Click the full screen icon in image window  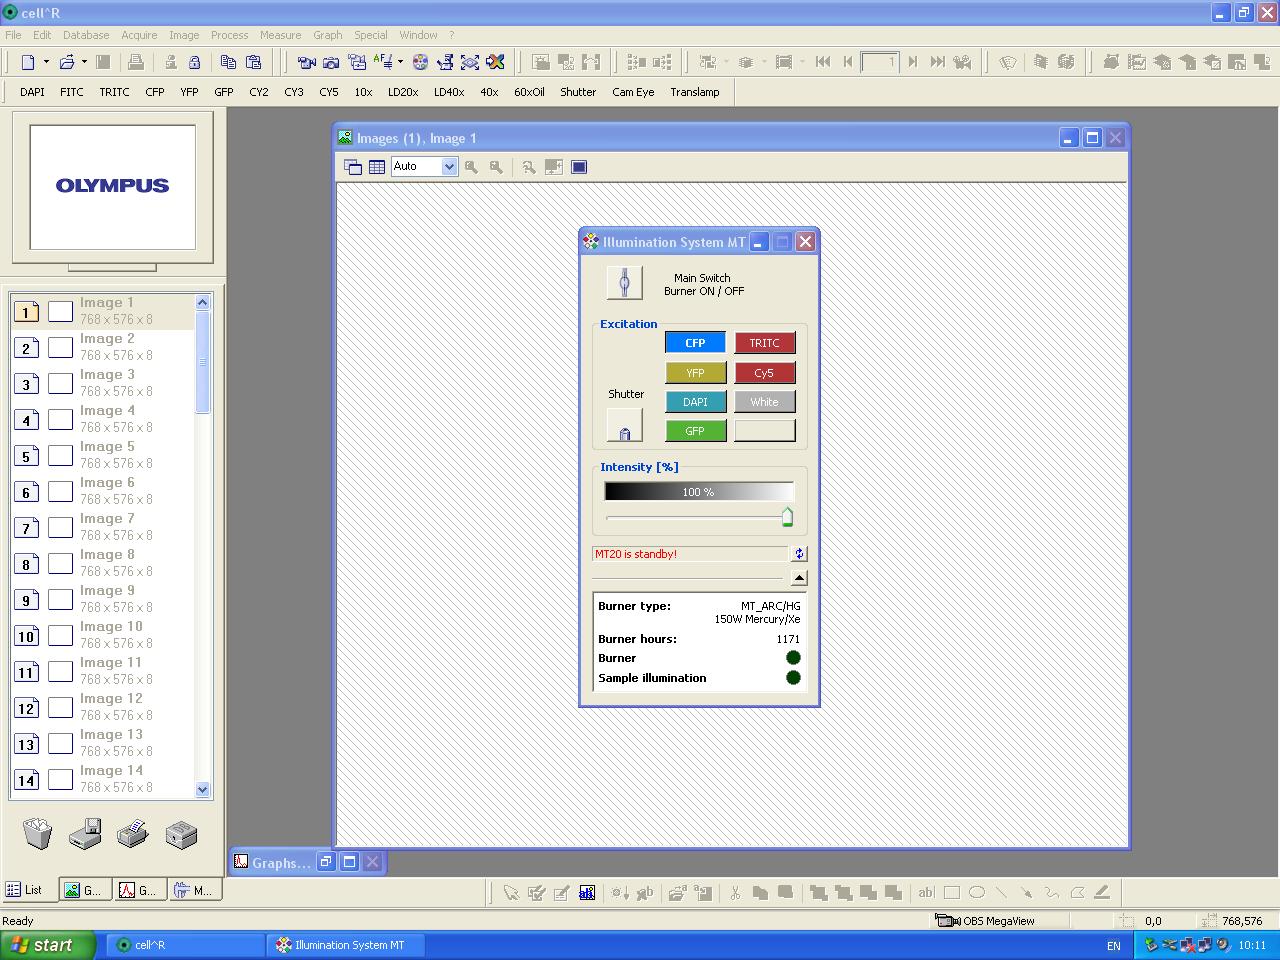point(579,167)
